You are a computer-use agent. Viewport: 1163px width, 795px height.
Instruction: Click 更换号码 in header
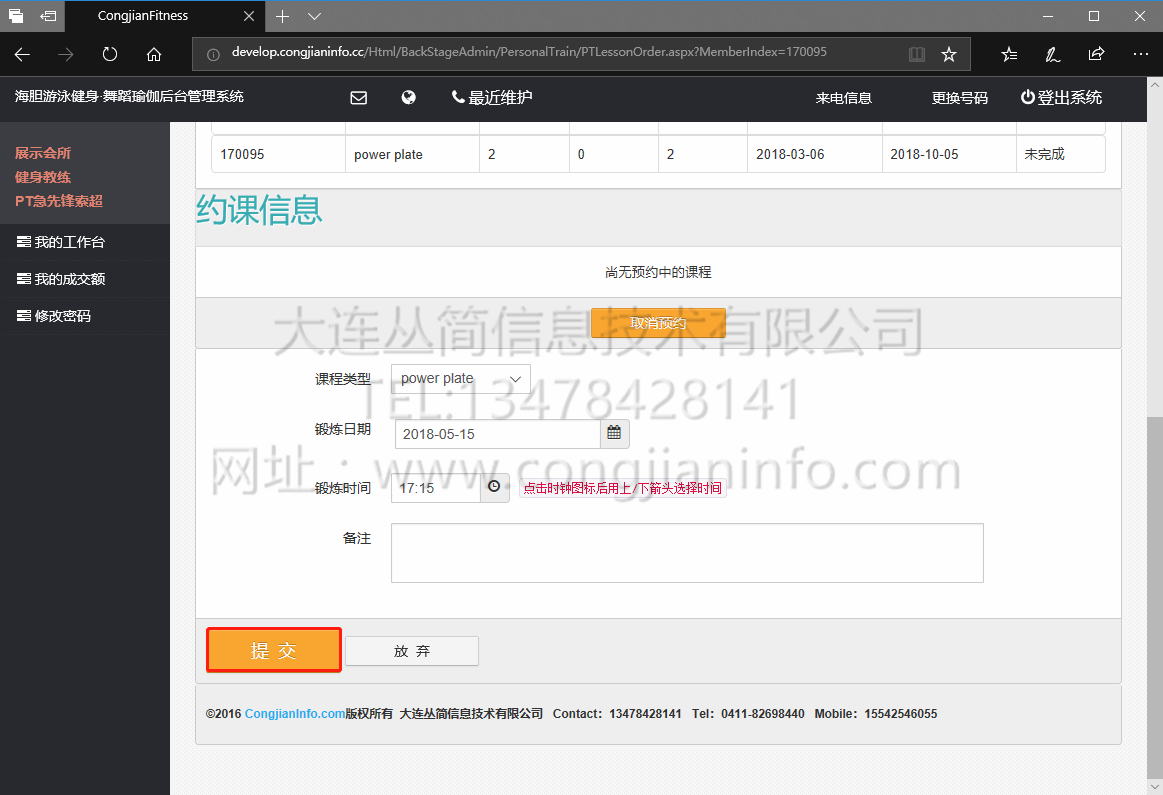960,98
